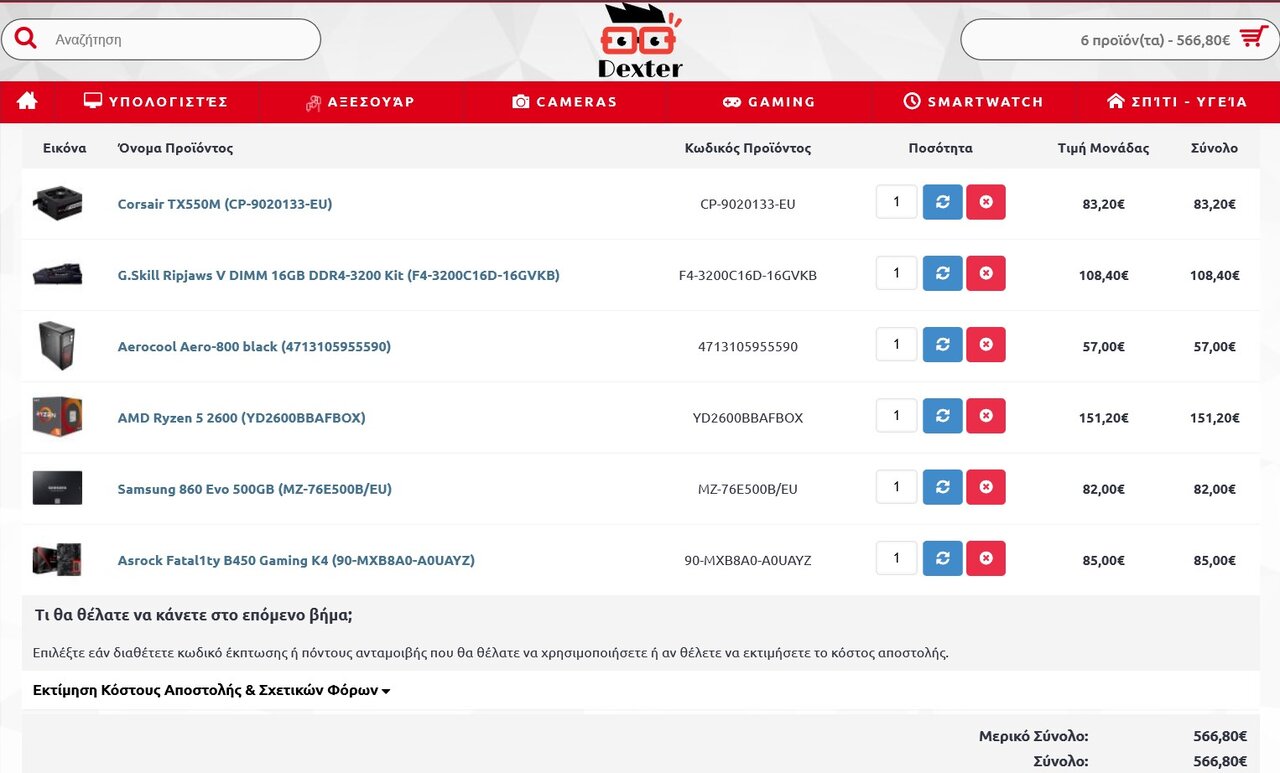Click the Samsung SSD thumbnail
Image resolution: width=1280 pixels, height=773 pixels.
57,488
